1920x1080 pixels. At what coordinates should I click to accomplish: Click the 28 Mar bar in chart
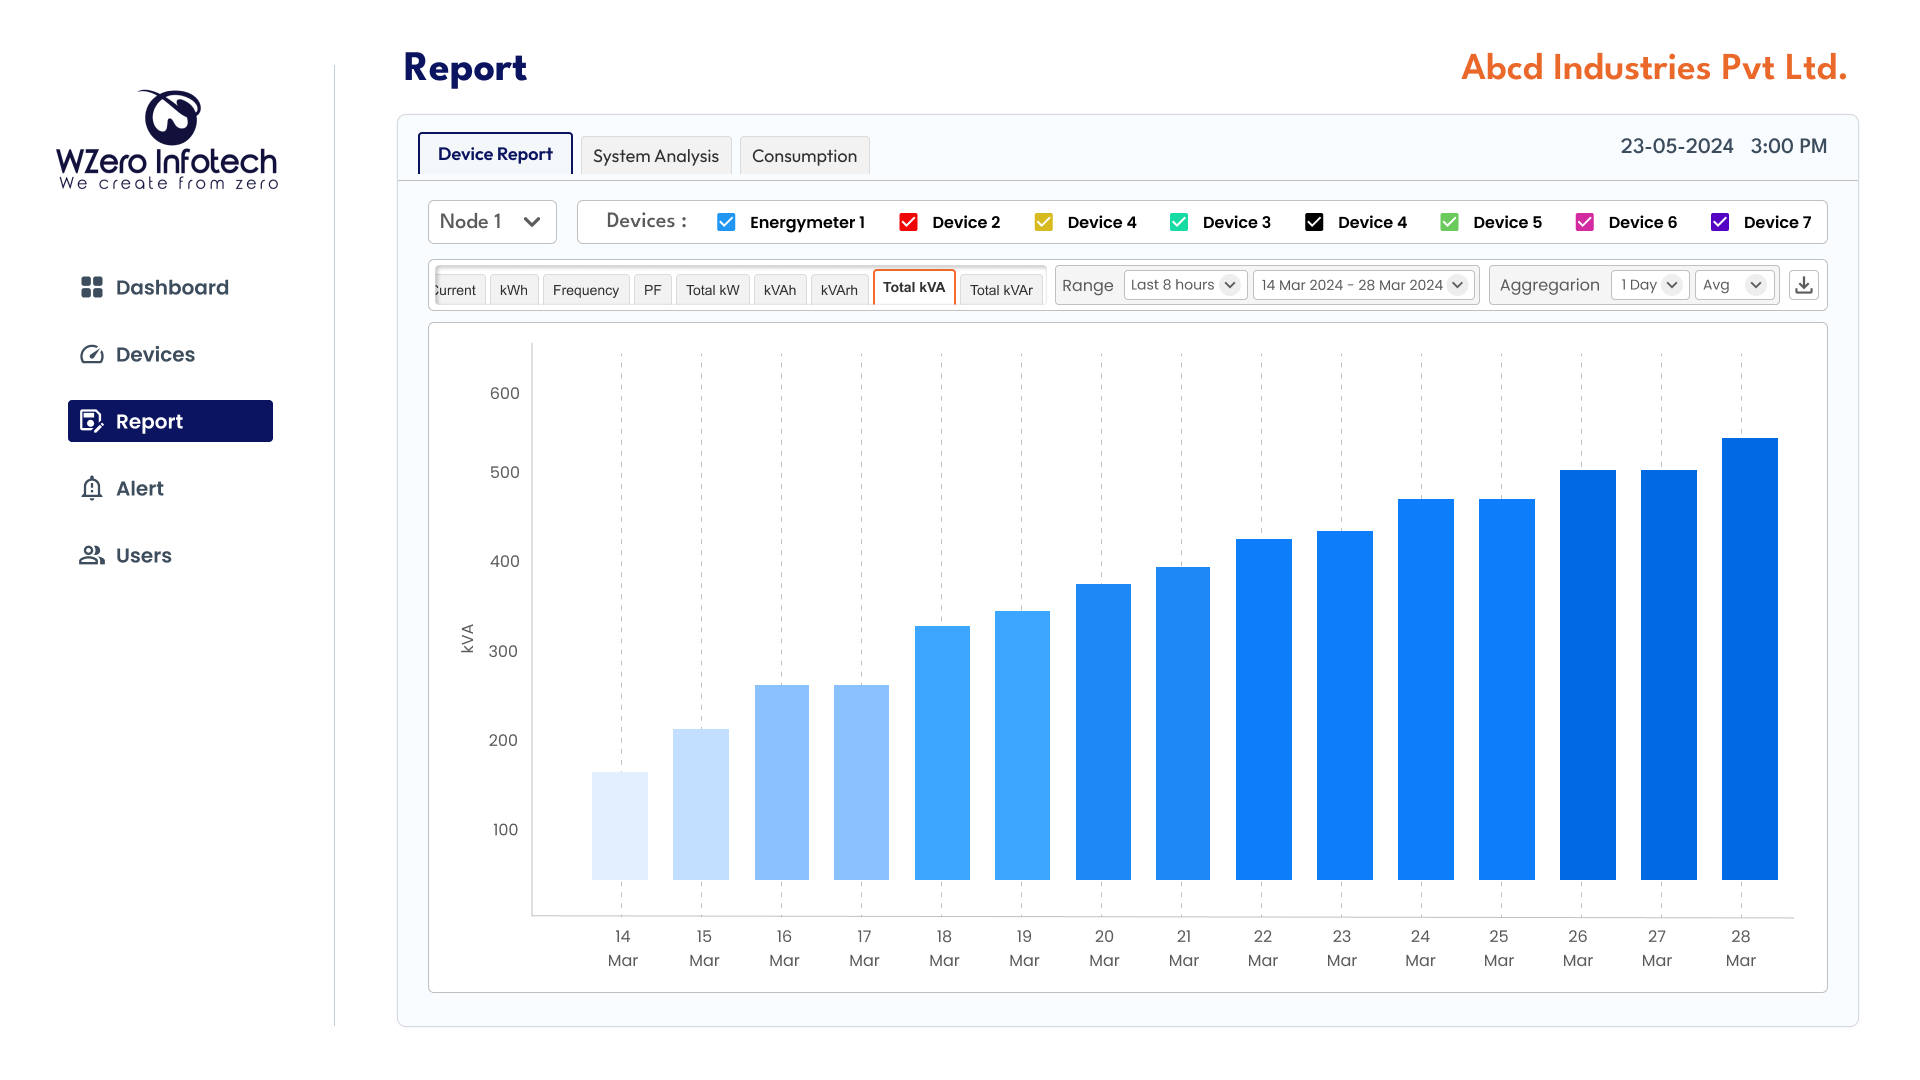pos(1750,659)
